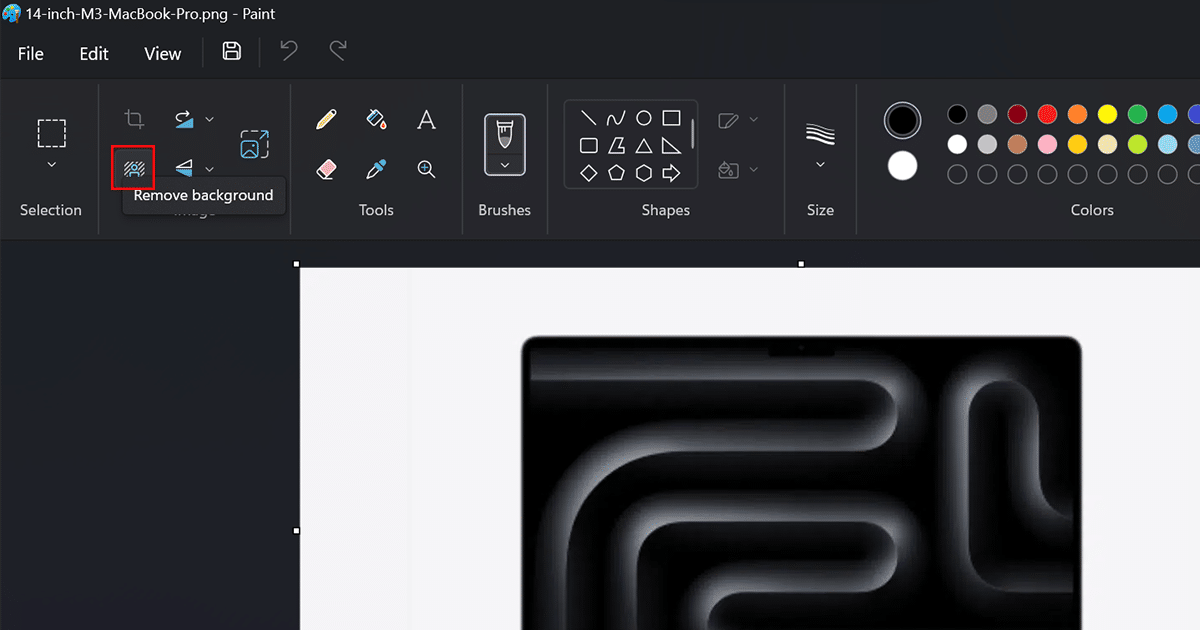Open the View menu
Screen dimensions: 1200x630
pyautogui.click(x=162, y=54)
